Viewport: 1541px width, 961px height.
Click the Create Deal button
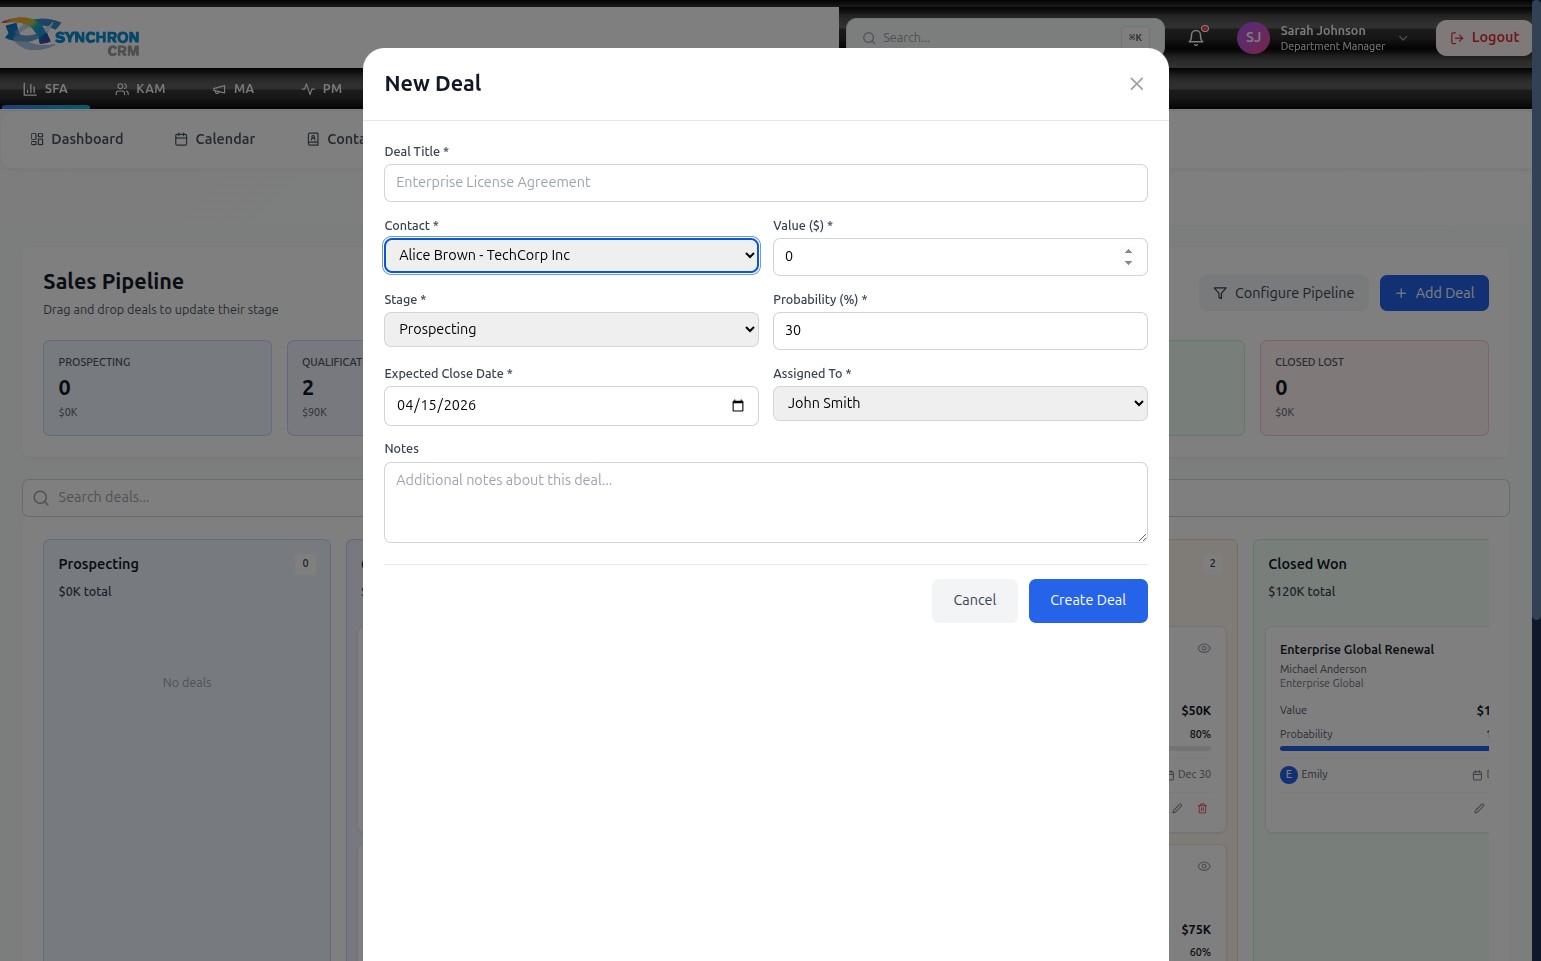coord(1088,601)
